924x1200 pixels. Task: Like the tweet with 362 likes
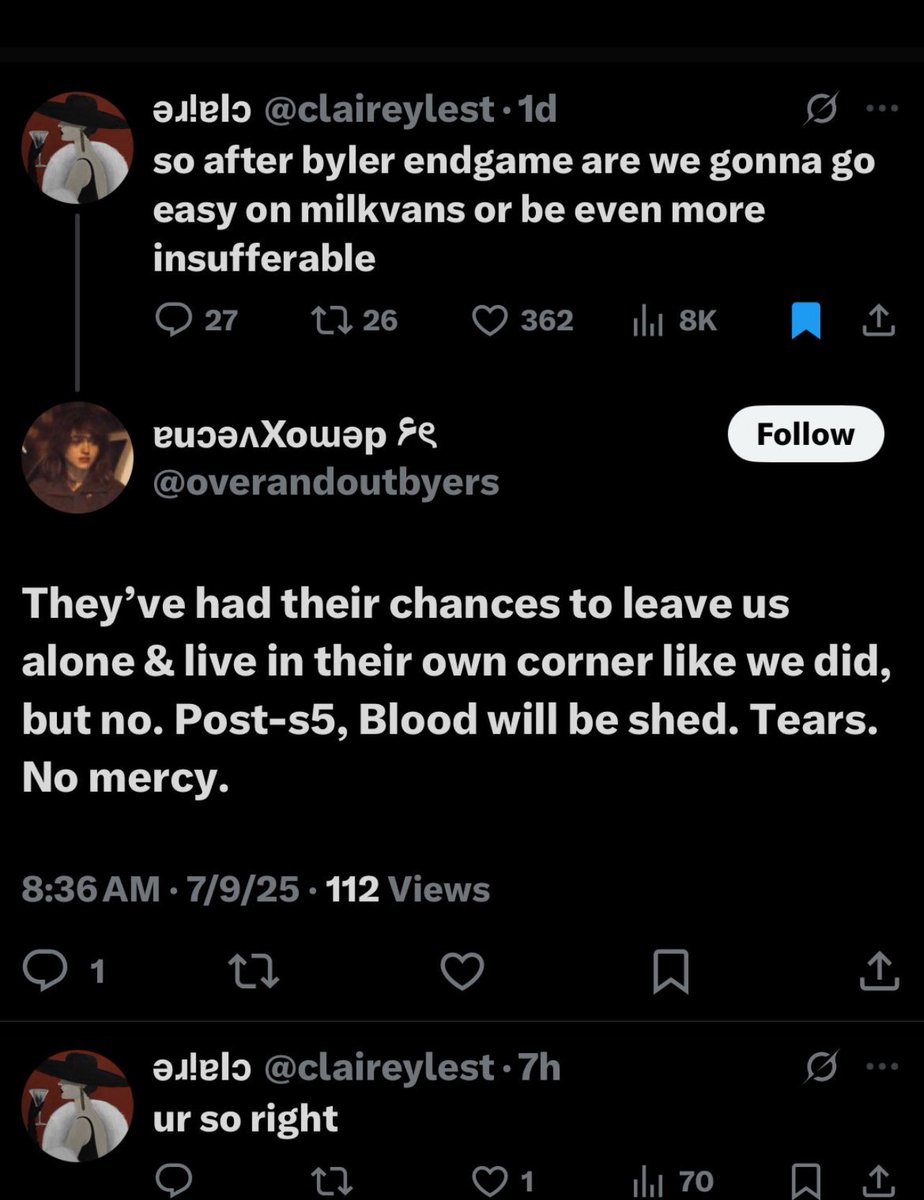coord(522,320)
